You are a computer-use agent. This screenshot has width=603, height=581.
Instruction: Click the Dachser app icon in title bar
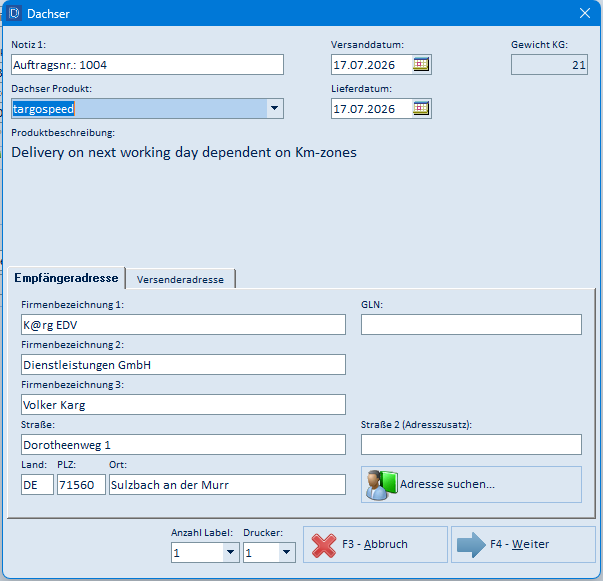[15, 13]
